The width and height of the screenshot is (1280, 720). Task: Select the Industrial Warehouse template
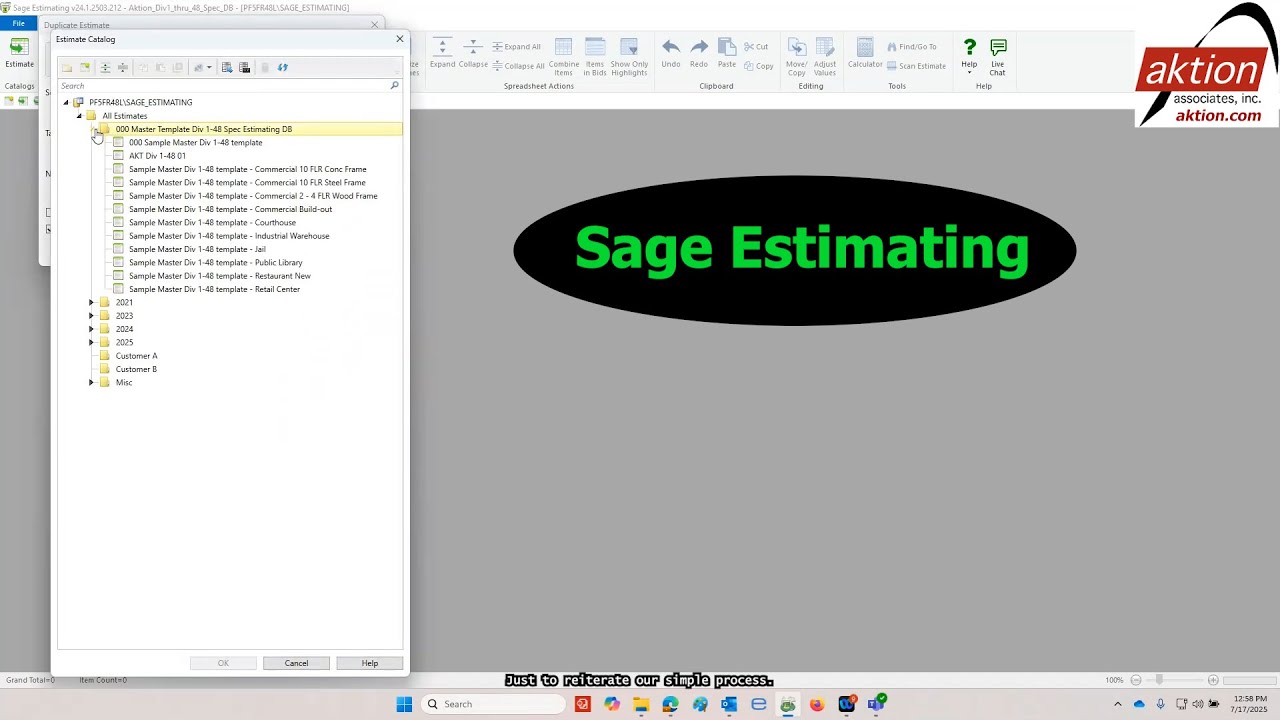[x=229, y=236]
